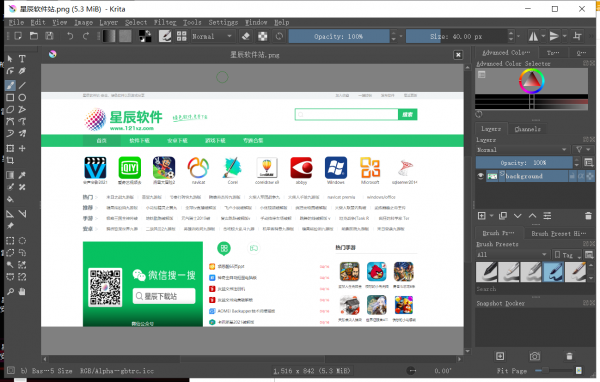Click horizontal mirror tool icon

(533, 36)
